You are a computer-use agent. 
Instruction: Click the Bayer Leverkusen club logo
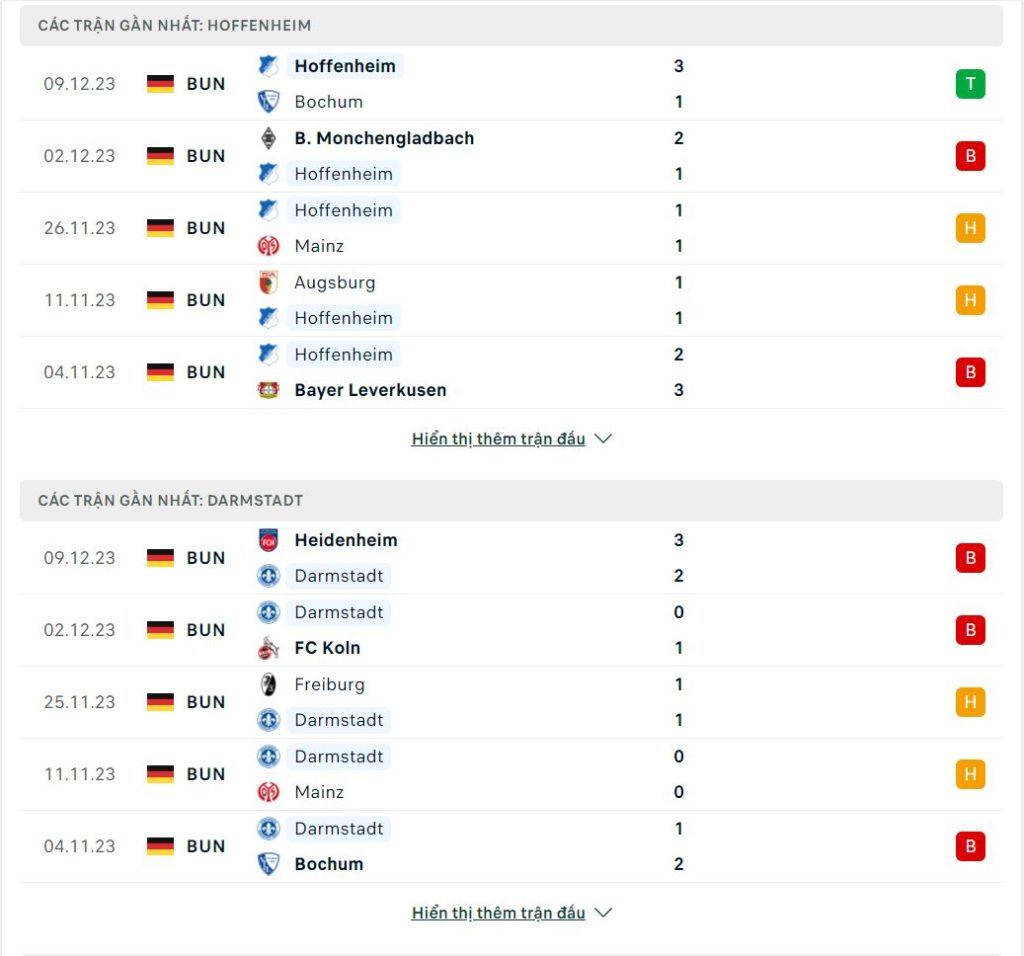pos(268,390)
